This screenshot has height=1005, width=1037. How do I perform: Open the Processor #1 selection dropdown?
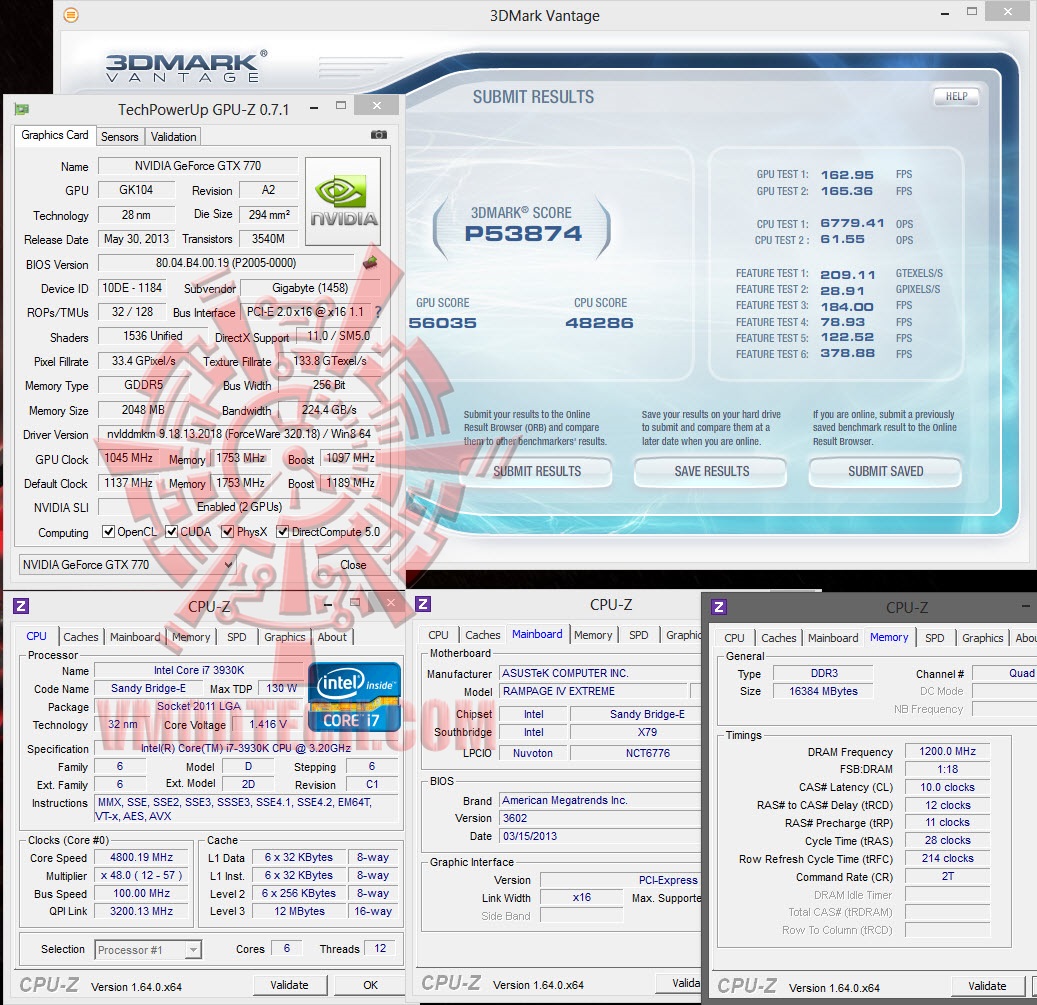click(x=147, y=949)
